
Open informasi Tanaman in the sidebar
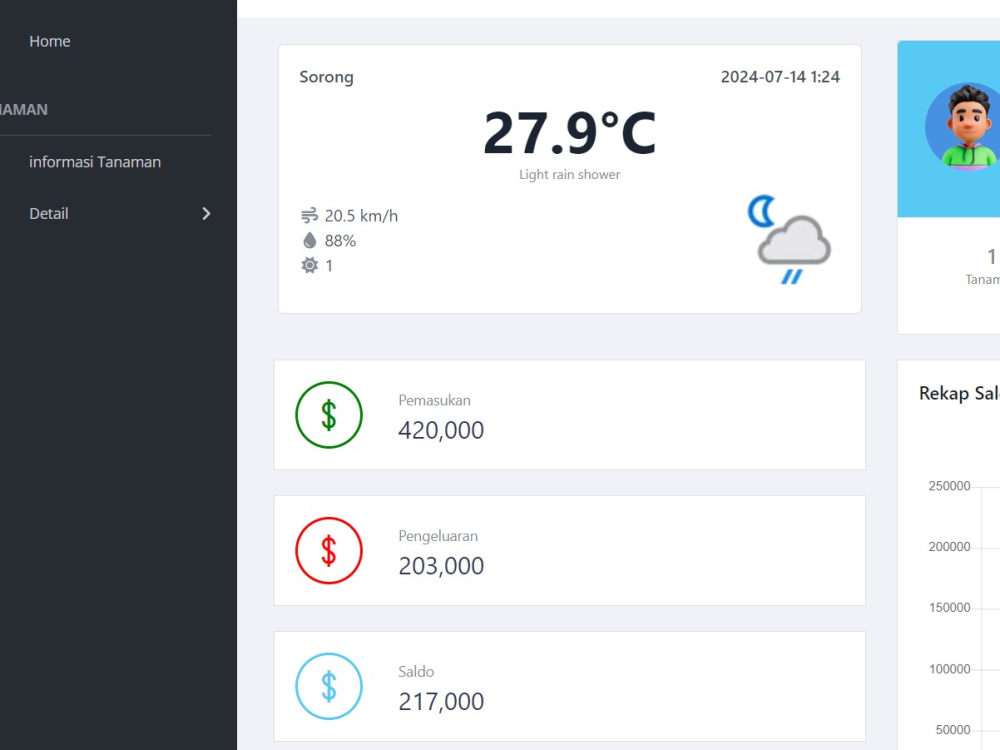pos(95,162)
